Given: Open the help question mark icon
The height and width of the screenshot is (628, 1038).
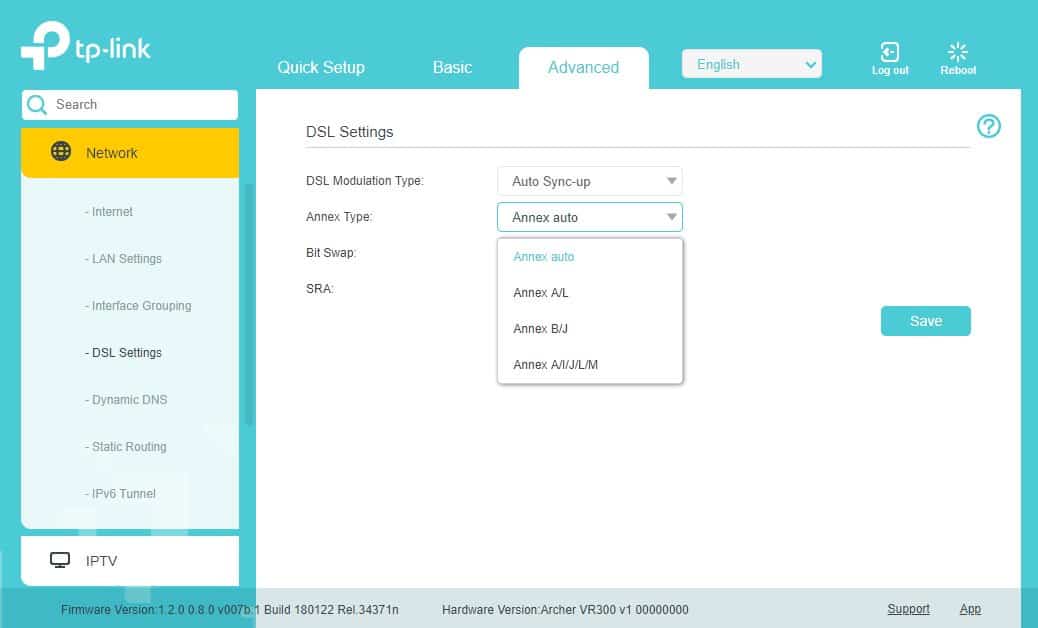Looking at the screenshot, I should tap(988, 126).
